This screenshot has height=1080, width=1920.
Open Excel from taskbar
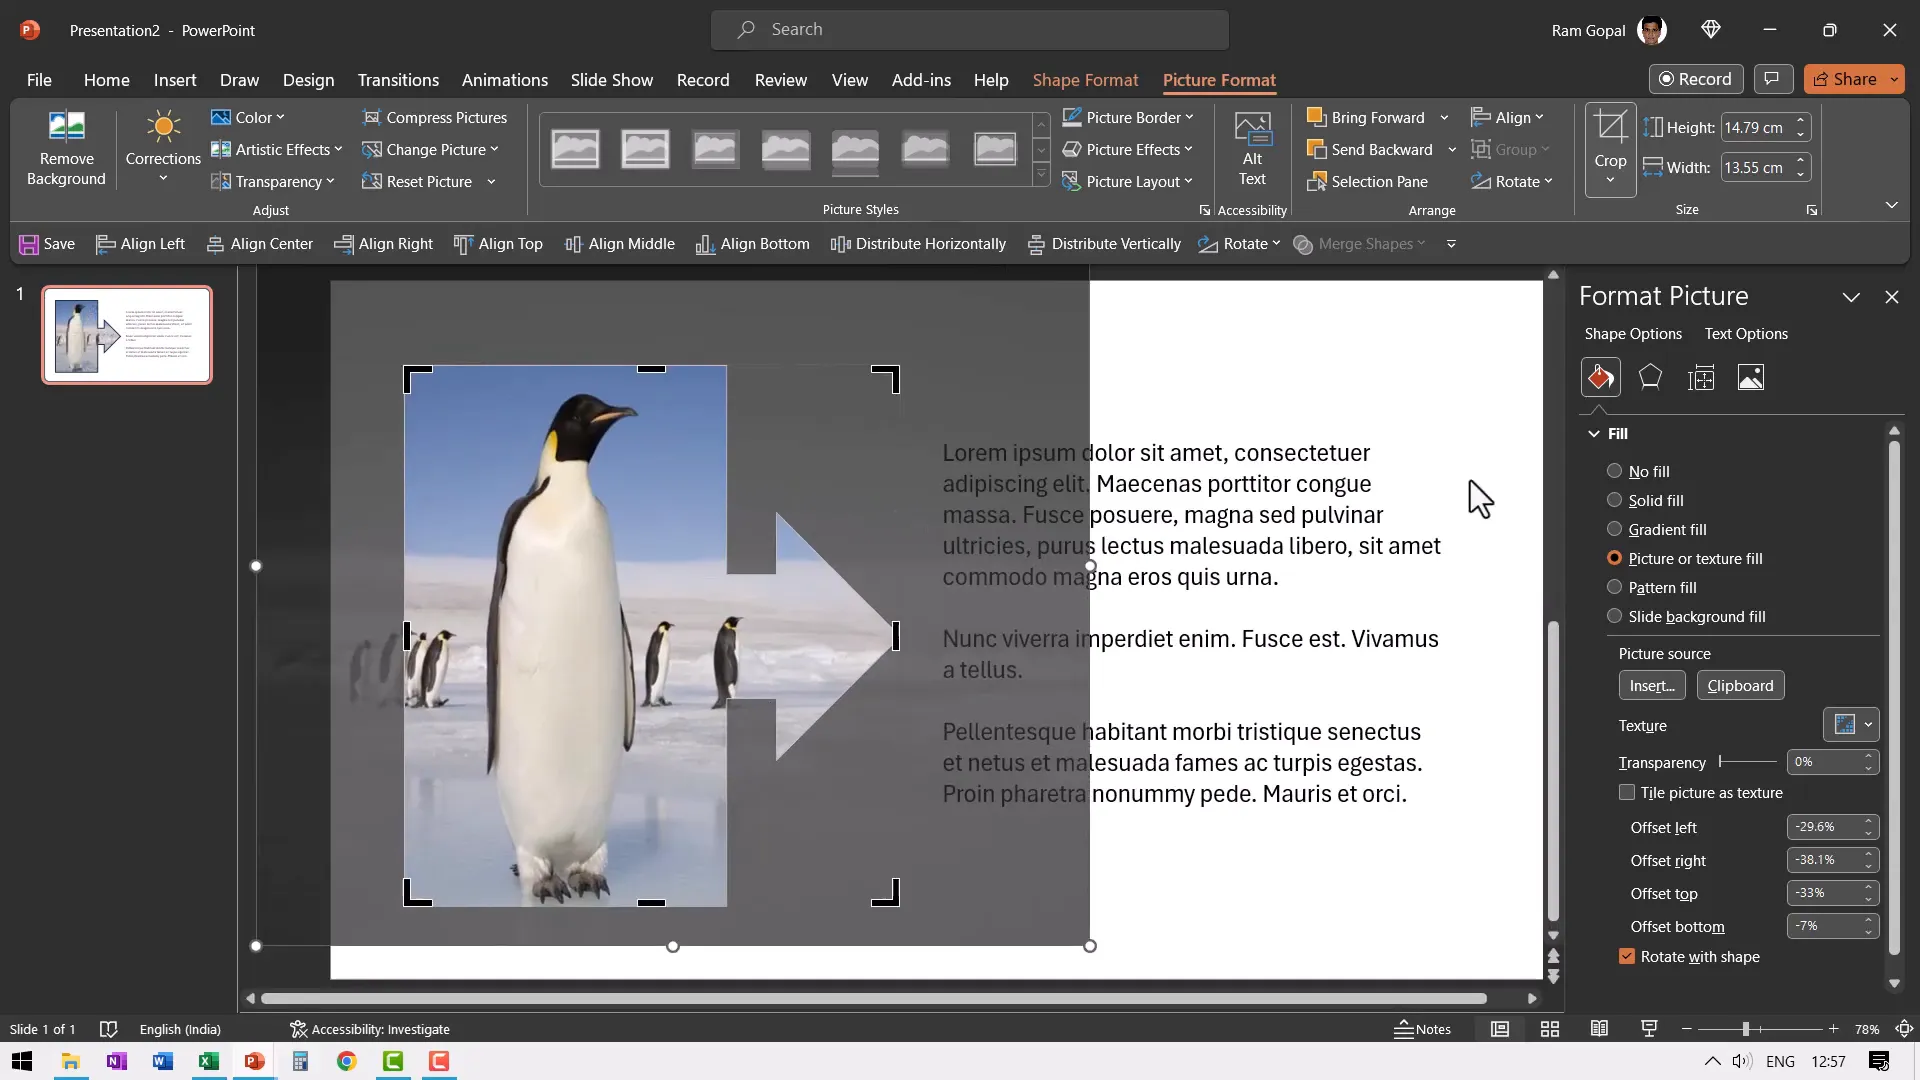tap(208, 1061)
